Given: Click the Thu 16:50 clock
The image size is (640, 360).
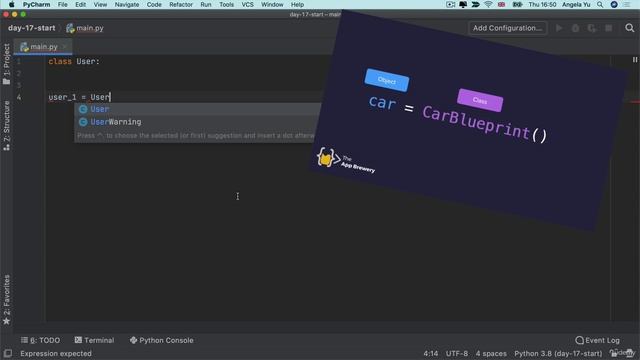Looking at the screenshot, I should point(542,4).
